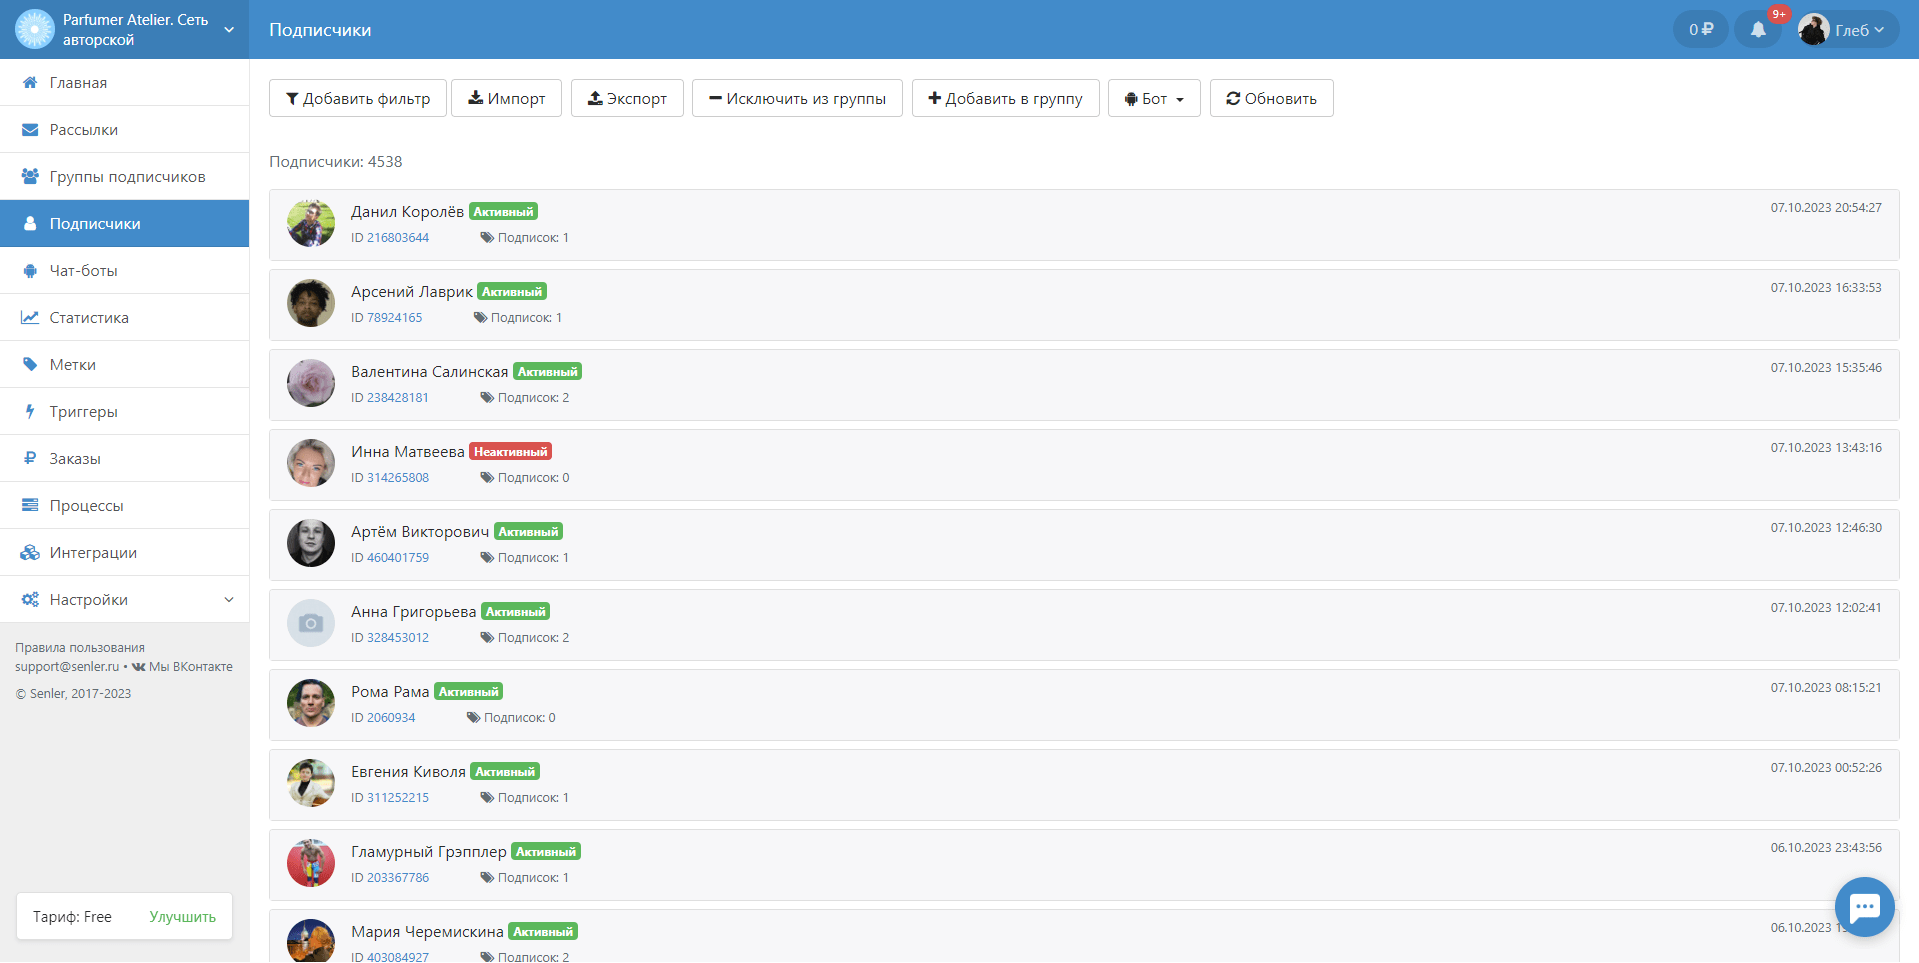Click the 0 ₽ balance indicator
Viewport: 1919px width, 963px height.
pos(1701,29)
